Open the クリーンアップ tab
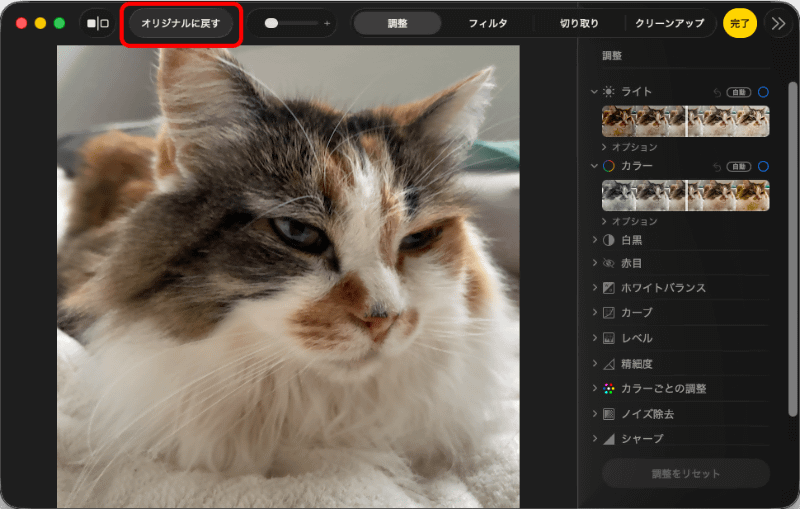The height and width of the screenshot is (509, 800). pyautogui.click(x=669, y=23)
